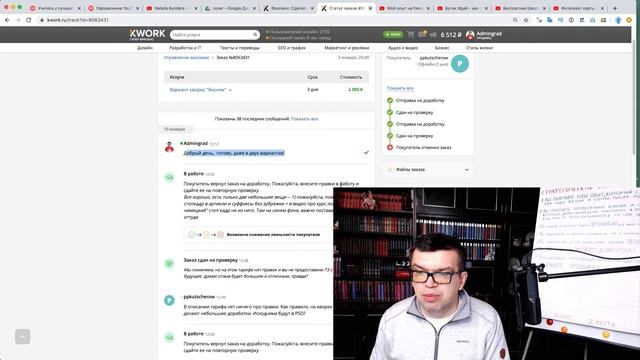
Task: Click 'Показать все' link in the order history sidebar
Action: tap(400, 88)
